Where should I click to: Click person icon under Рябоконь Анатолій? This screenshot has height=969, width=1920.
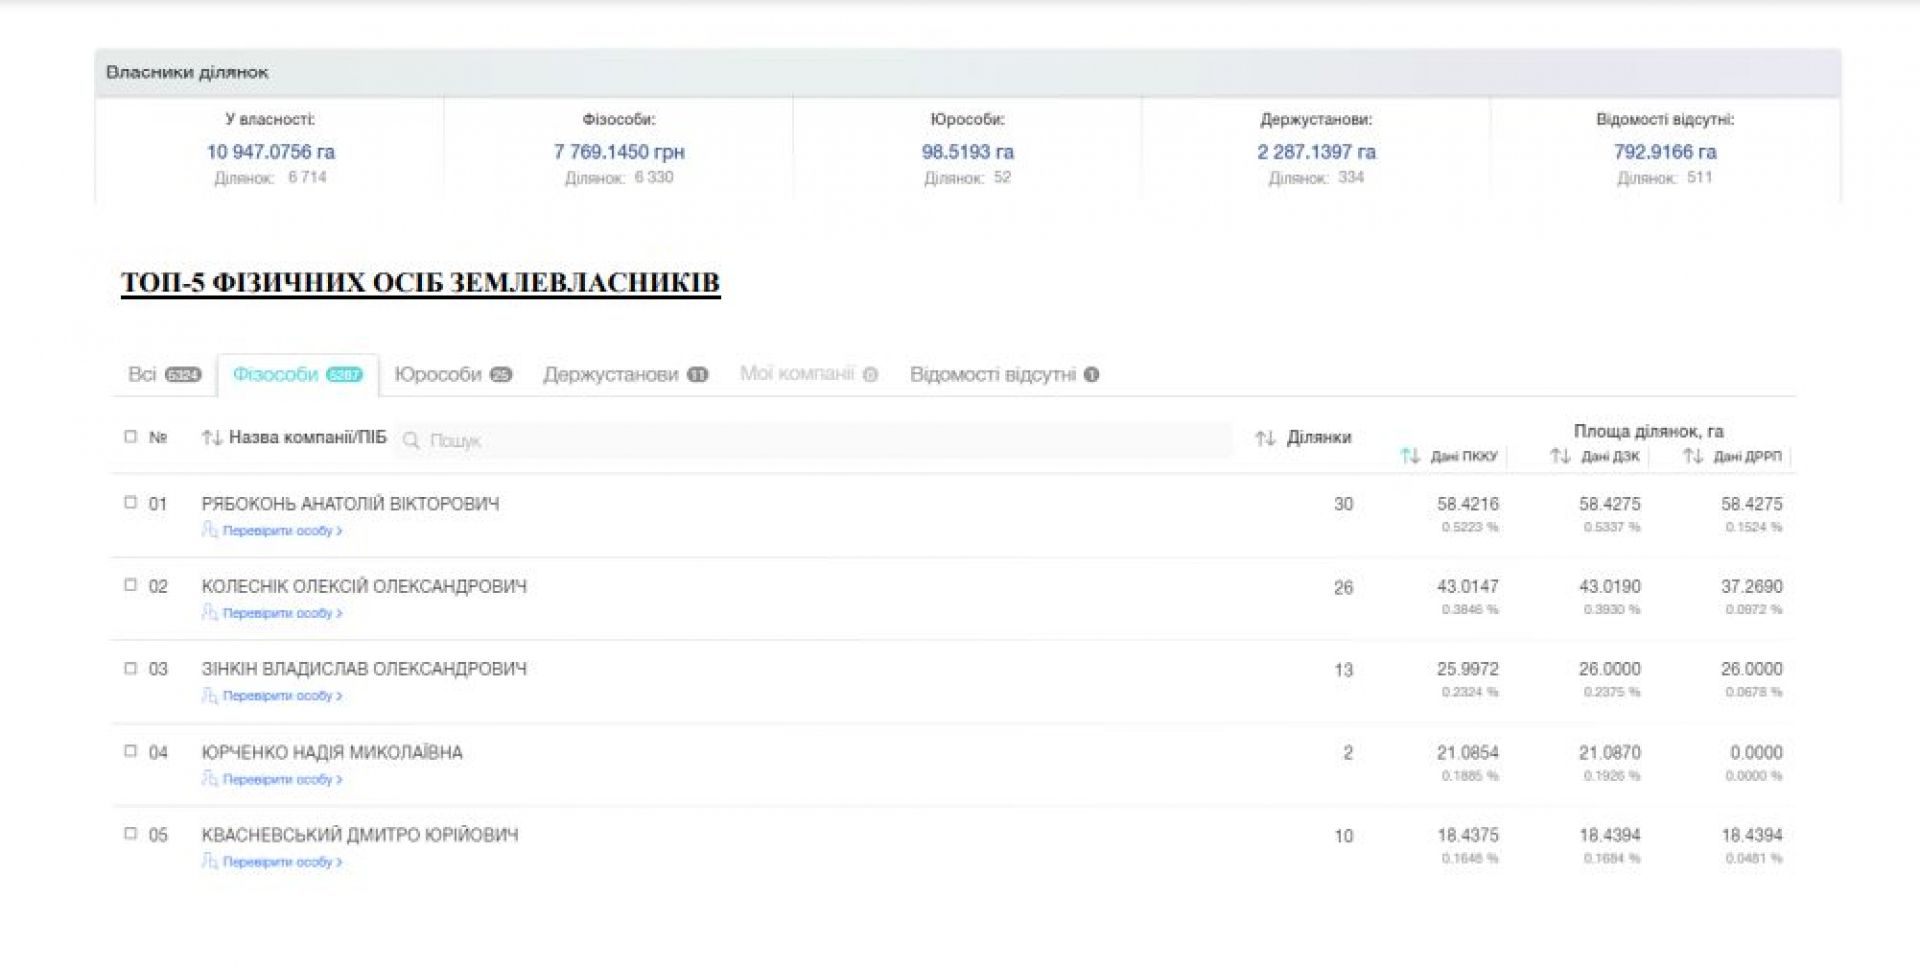(209, 530)
